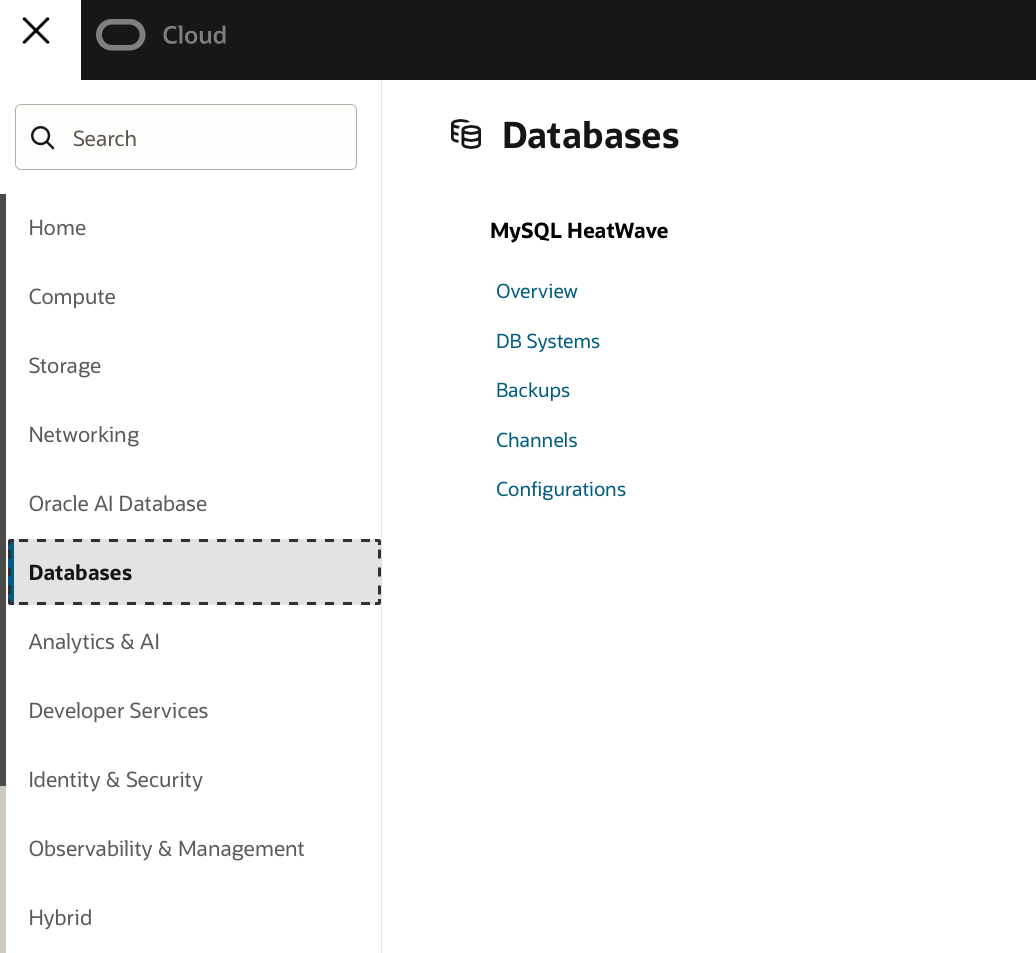1036x953 pixels.
Task: Open the Home menu item
Action: coord(57,228)
